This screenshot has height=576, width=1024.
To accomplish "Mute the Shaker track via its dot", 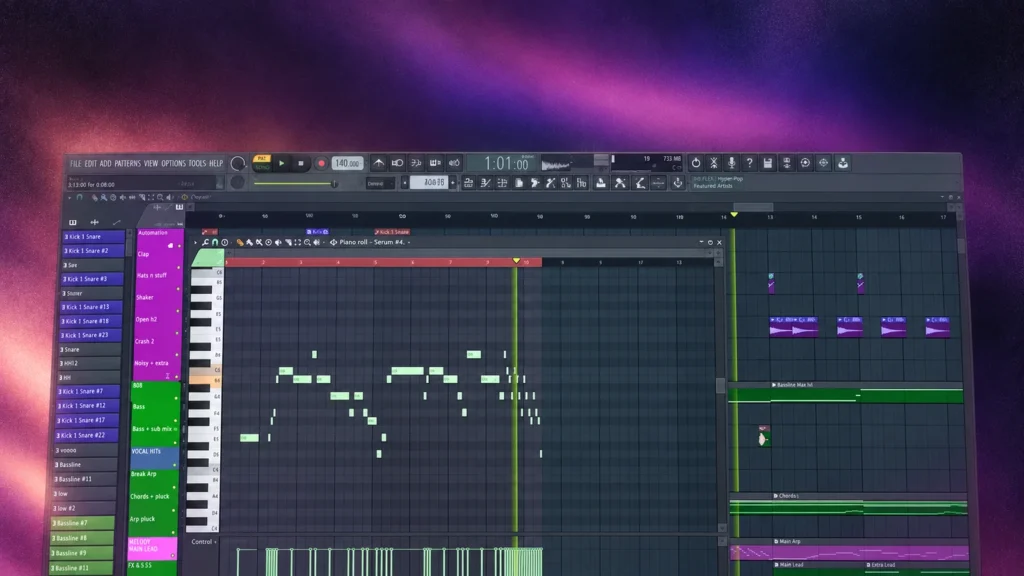I will click(178, 312).
